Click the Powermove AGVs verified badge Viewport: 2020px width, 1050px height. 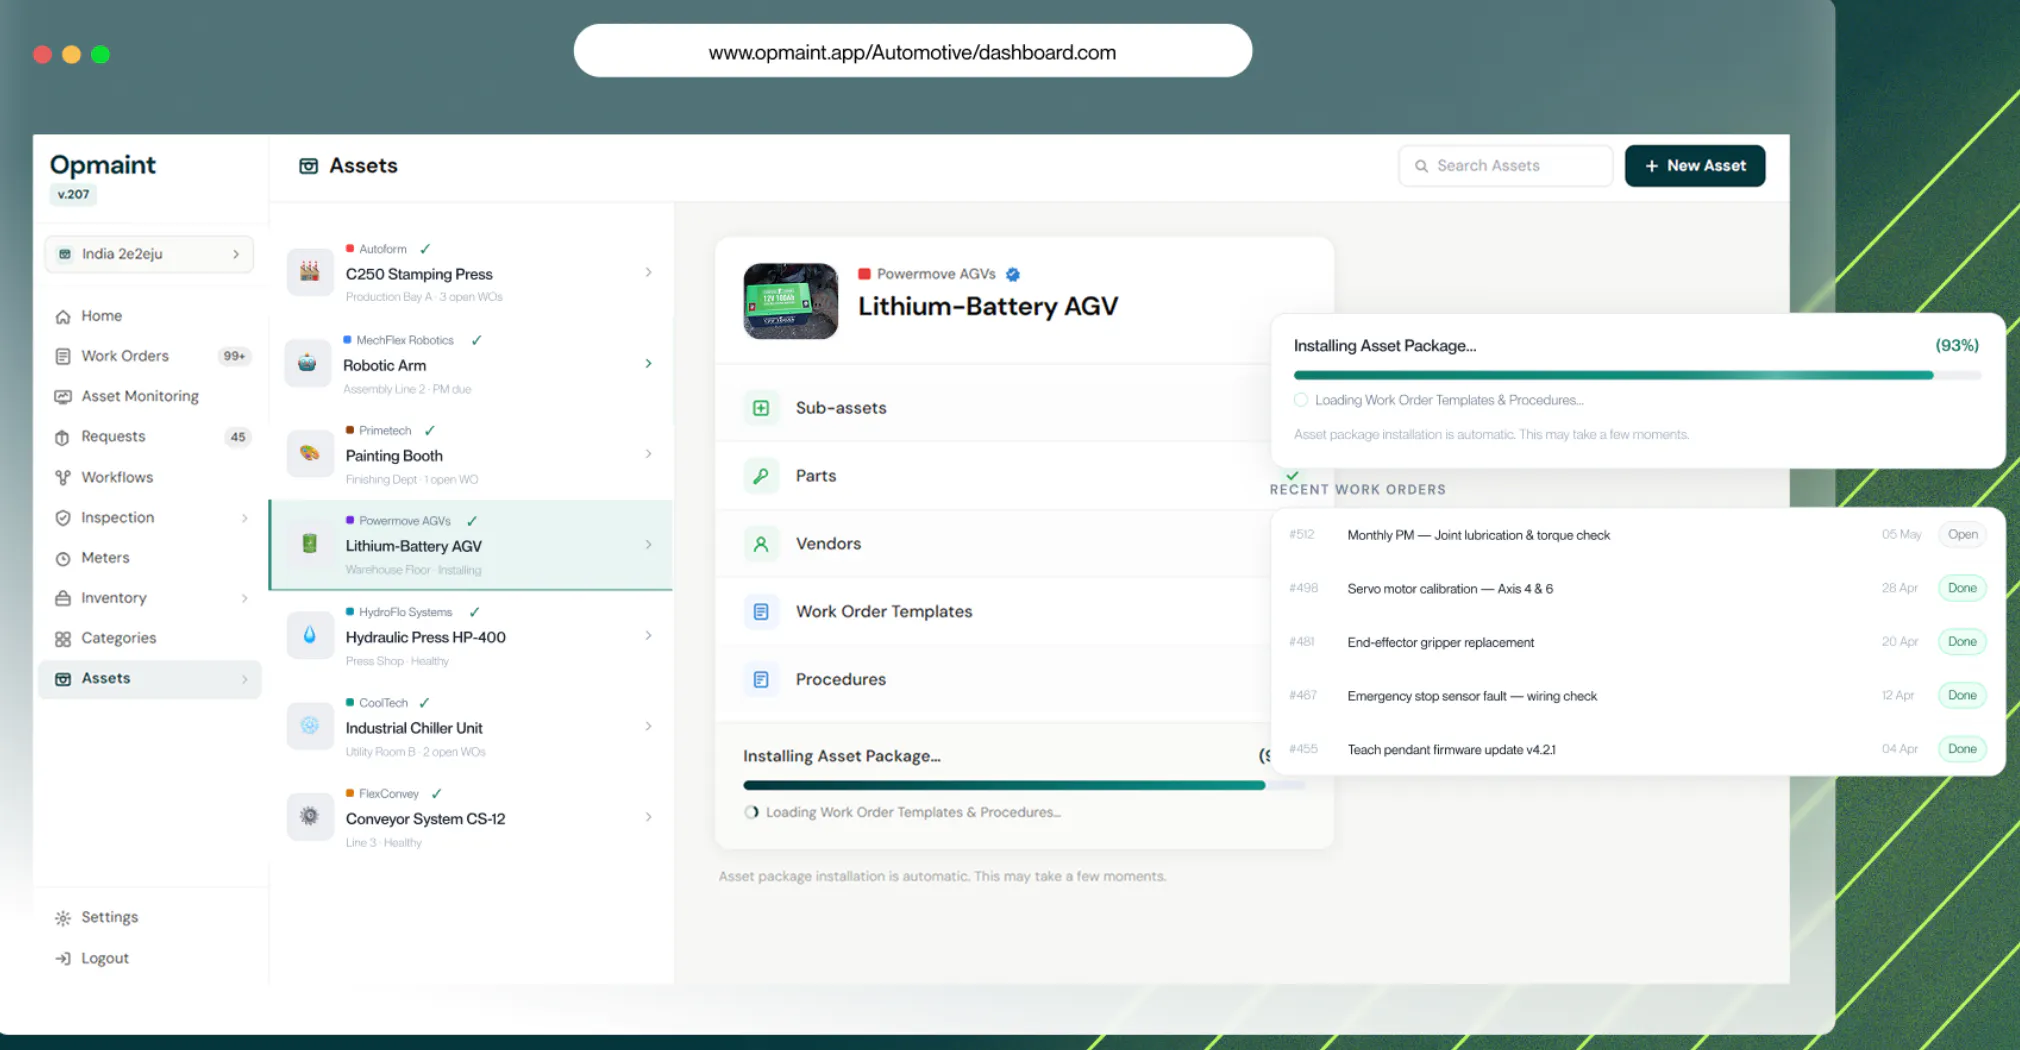[x=1013, y=274]
